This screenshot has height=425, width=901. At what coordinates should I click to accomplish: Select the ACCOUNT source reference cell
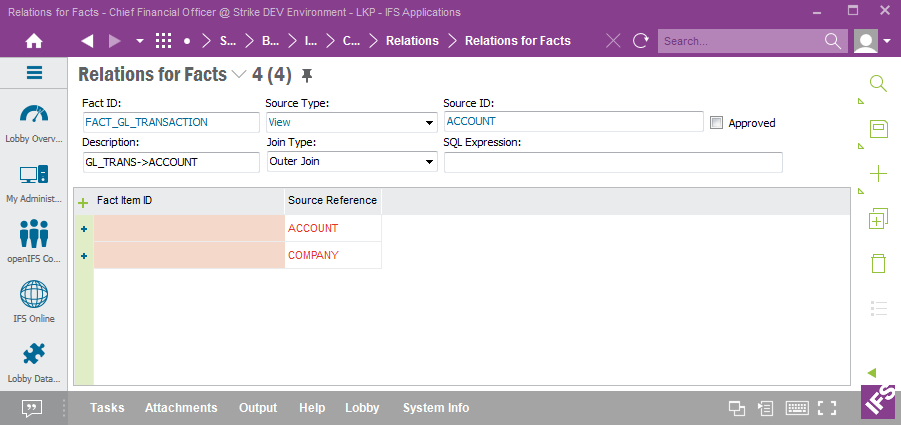point(333,229)
